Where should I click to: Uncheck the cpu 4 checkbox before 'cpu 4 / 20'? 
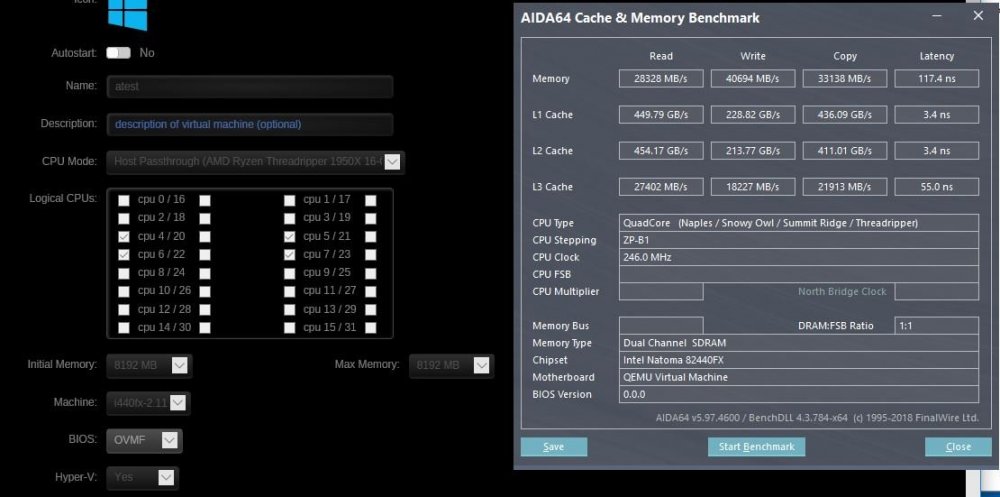click(x=124, y=237)
